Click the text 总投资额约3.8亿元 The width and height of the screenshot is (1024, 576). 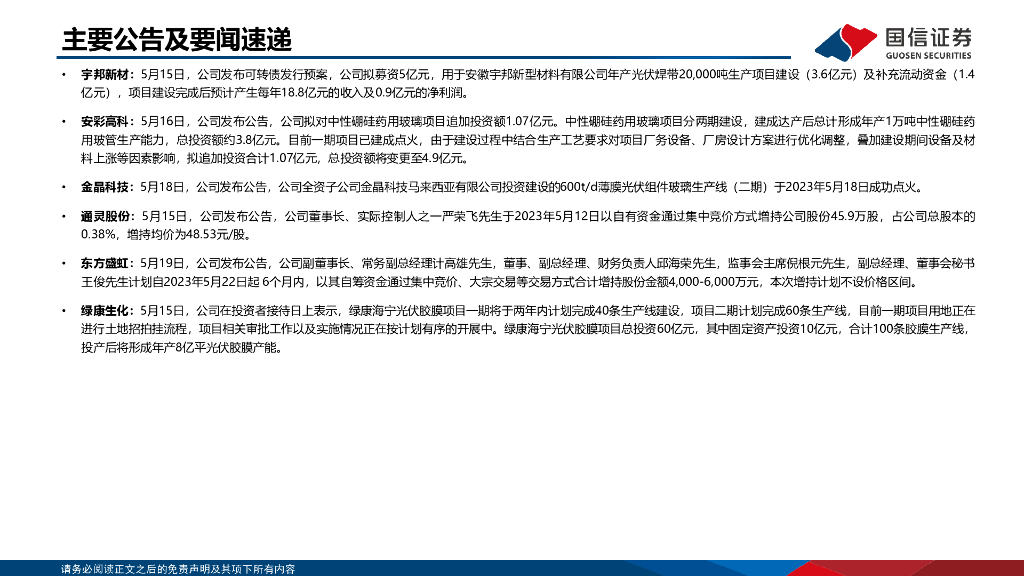coord(227,140)
